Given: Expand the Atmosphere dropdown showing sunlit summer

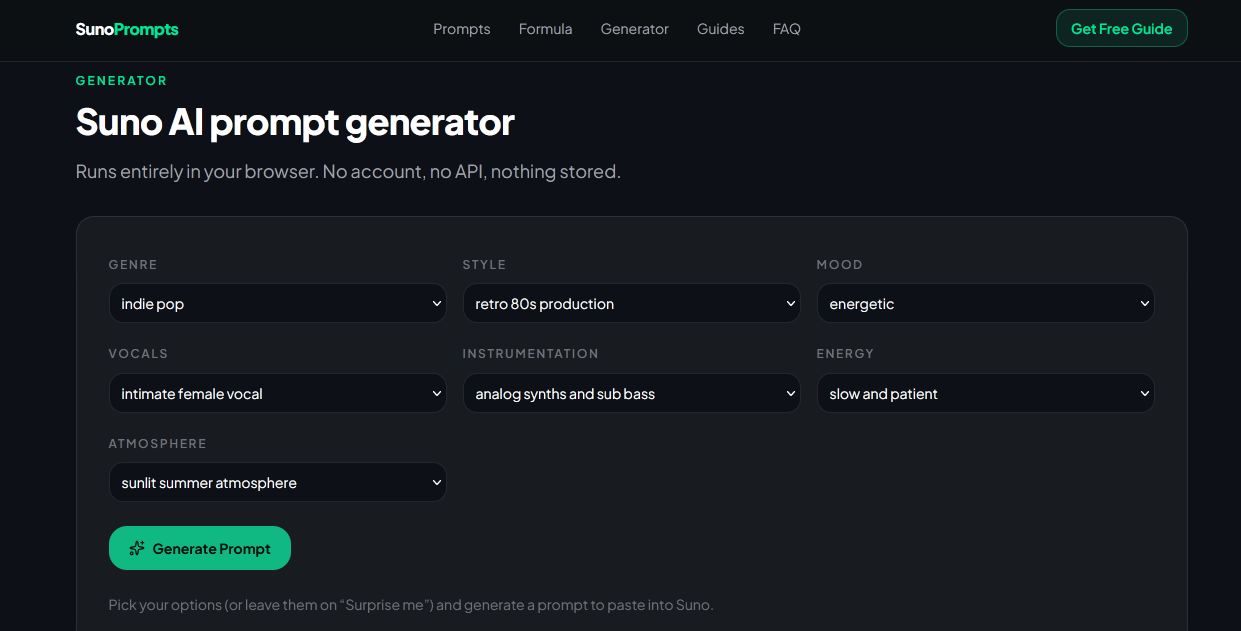Looking at the screenshot, I should tap(277, 482).
